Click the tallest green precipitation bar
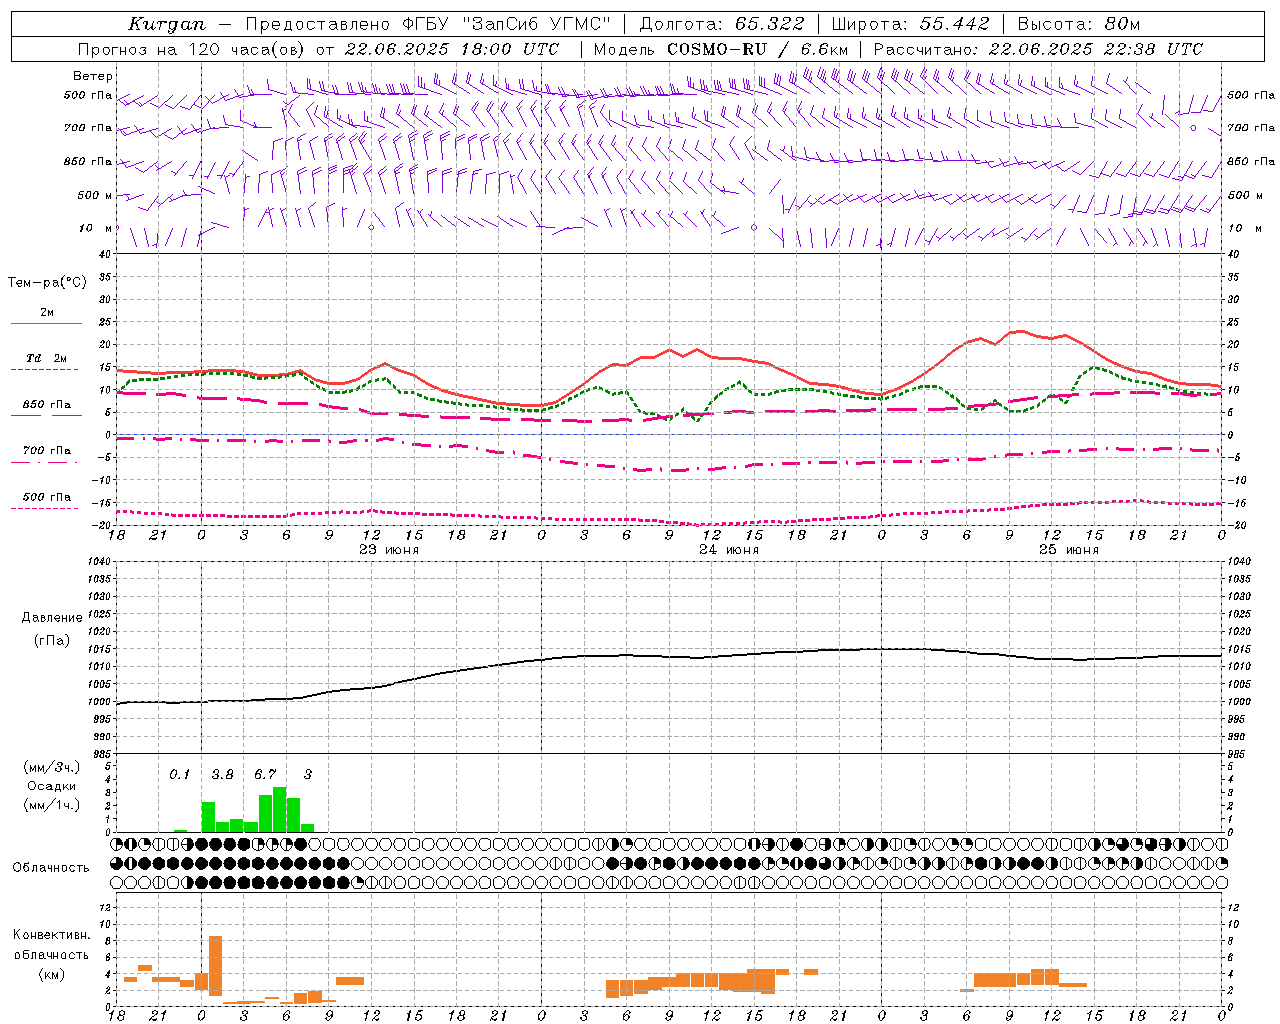 point(279,809)
